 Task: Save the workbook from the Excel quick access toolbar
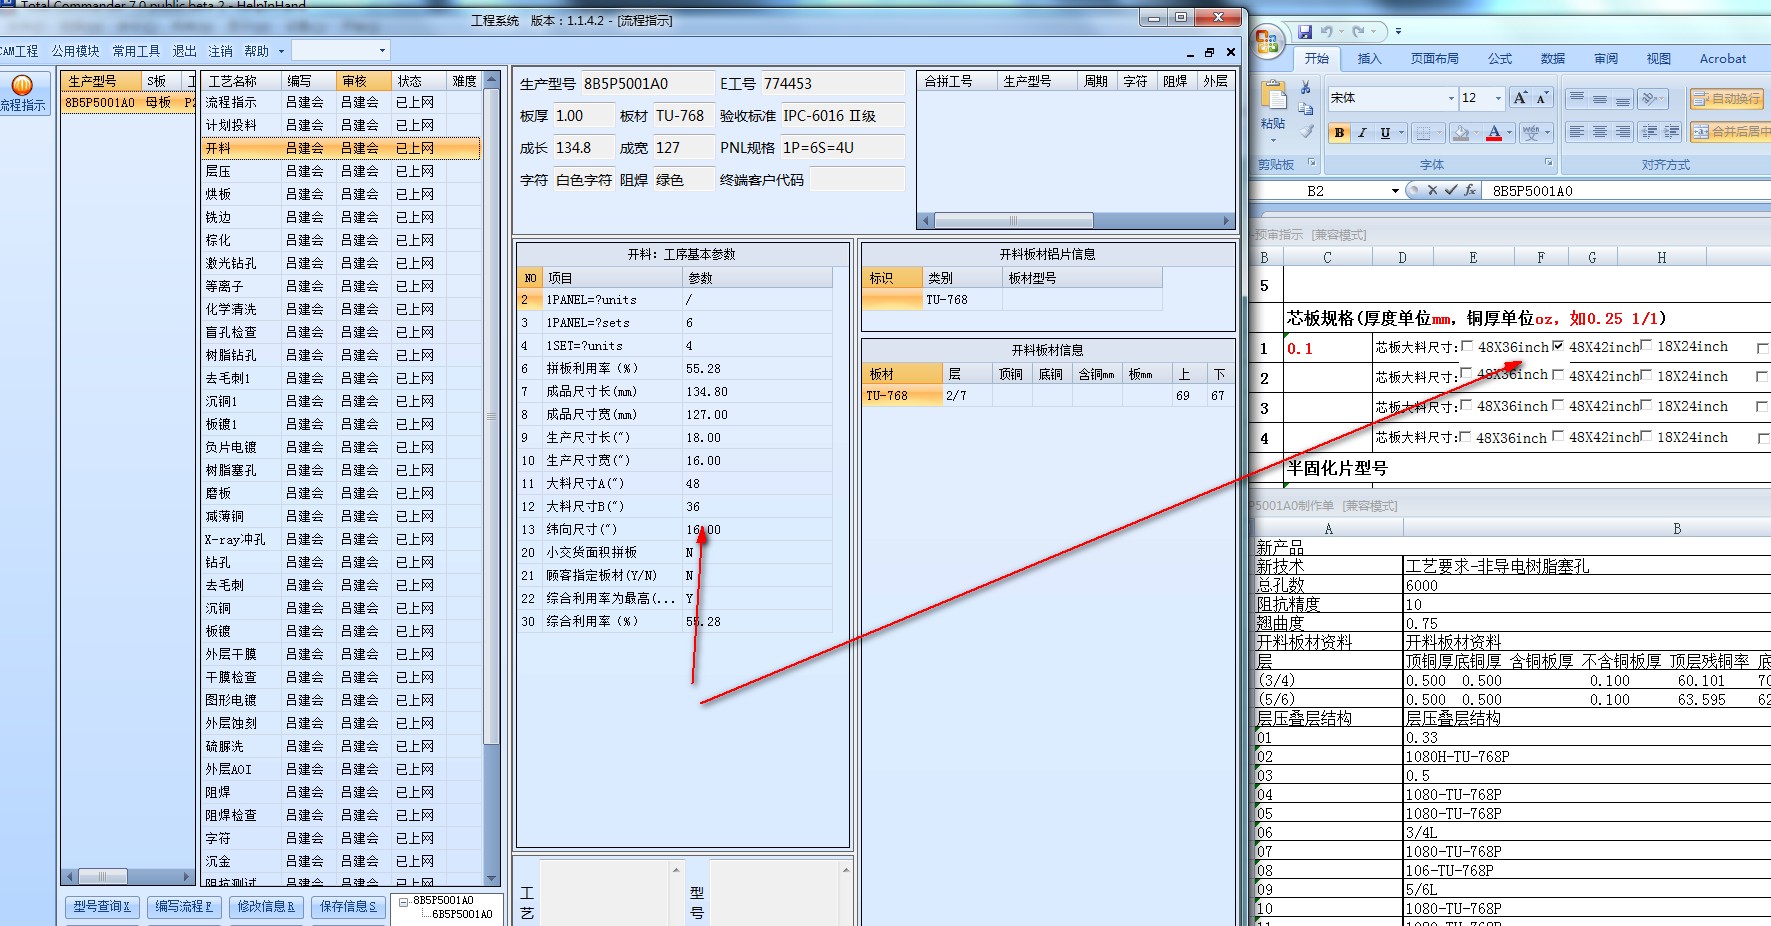tap(1305, 32)
